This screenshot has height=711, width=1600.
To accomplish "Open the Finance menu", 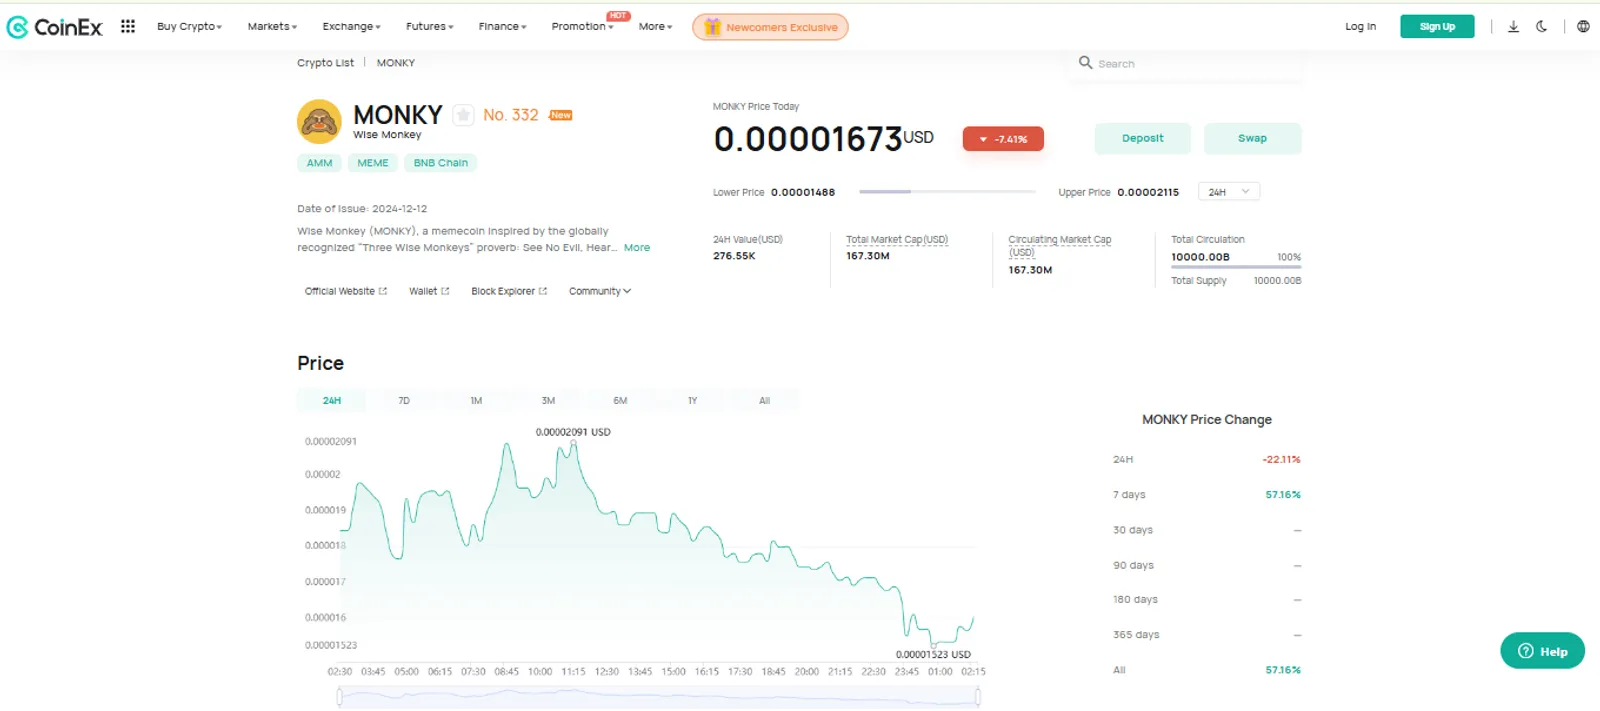I will 502,26.
